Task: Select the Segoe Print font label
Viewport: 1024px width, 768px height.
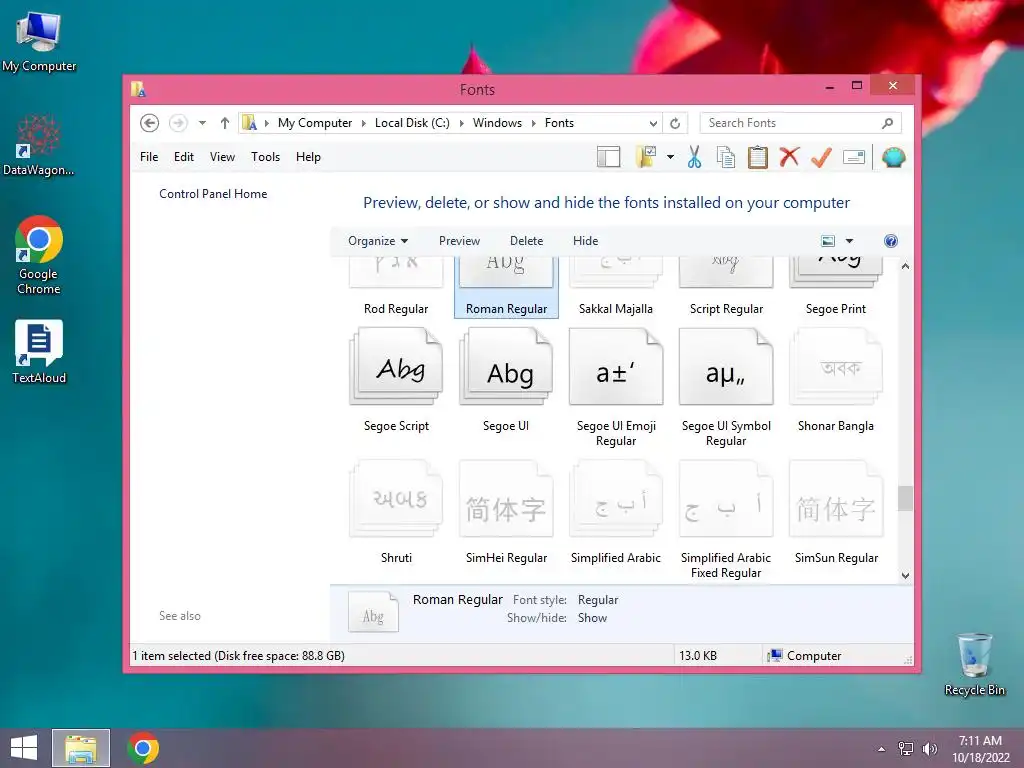Action: [x=836, y=309]
